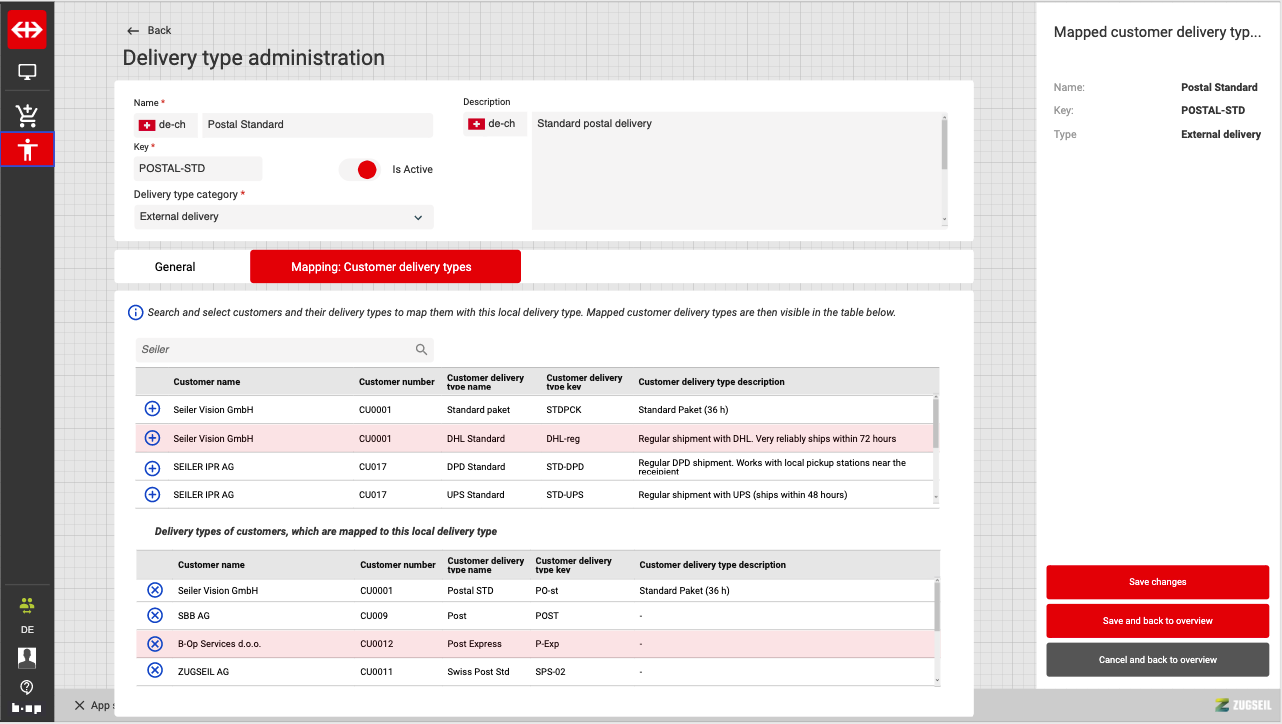Open the de-ch language selector for Description
Image resolution: width=1282 pixels, height=724 pixels.
(x=495, y=124)
